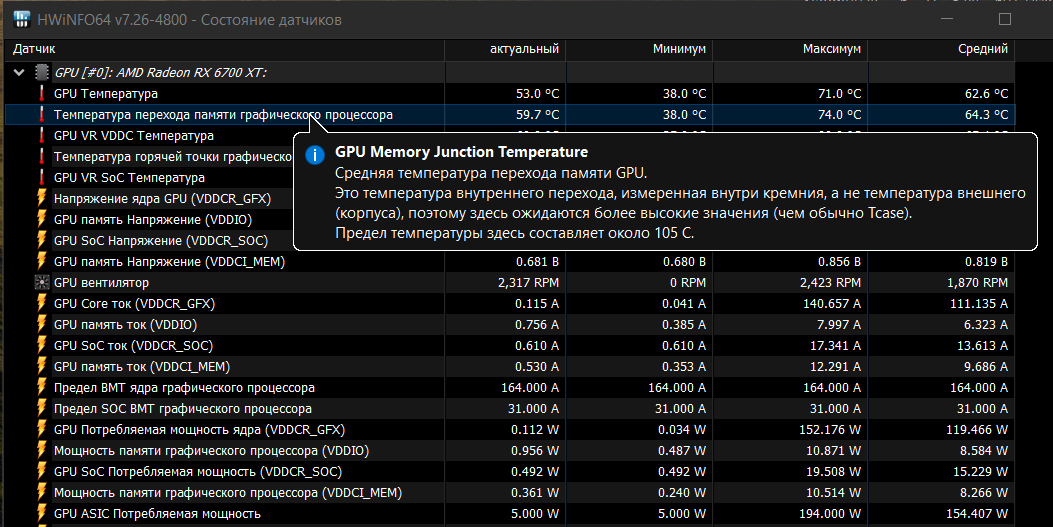
Task: Click the актуальный column header
Action: (x=505, y=49)
